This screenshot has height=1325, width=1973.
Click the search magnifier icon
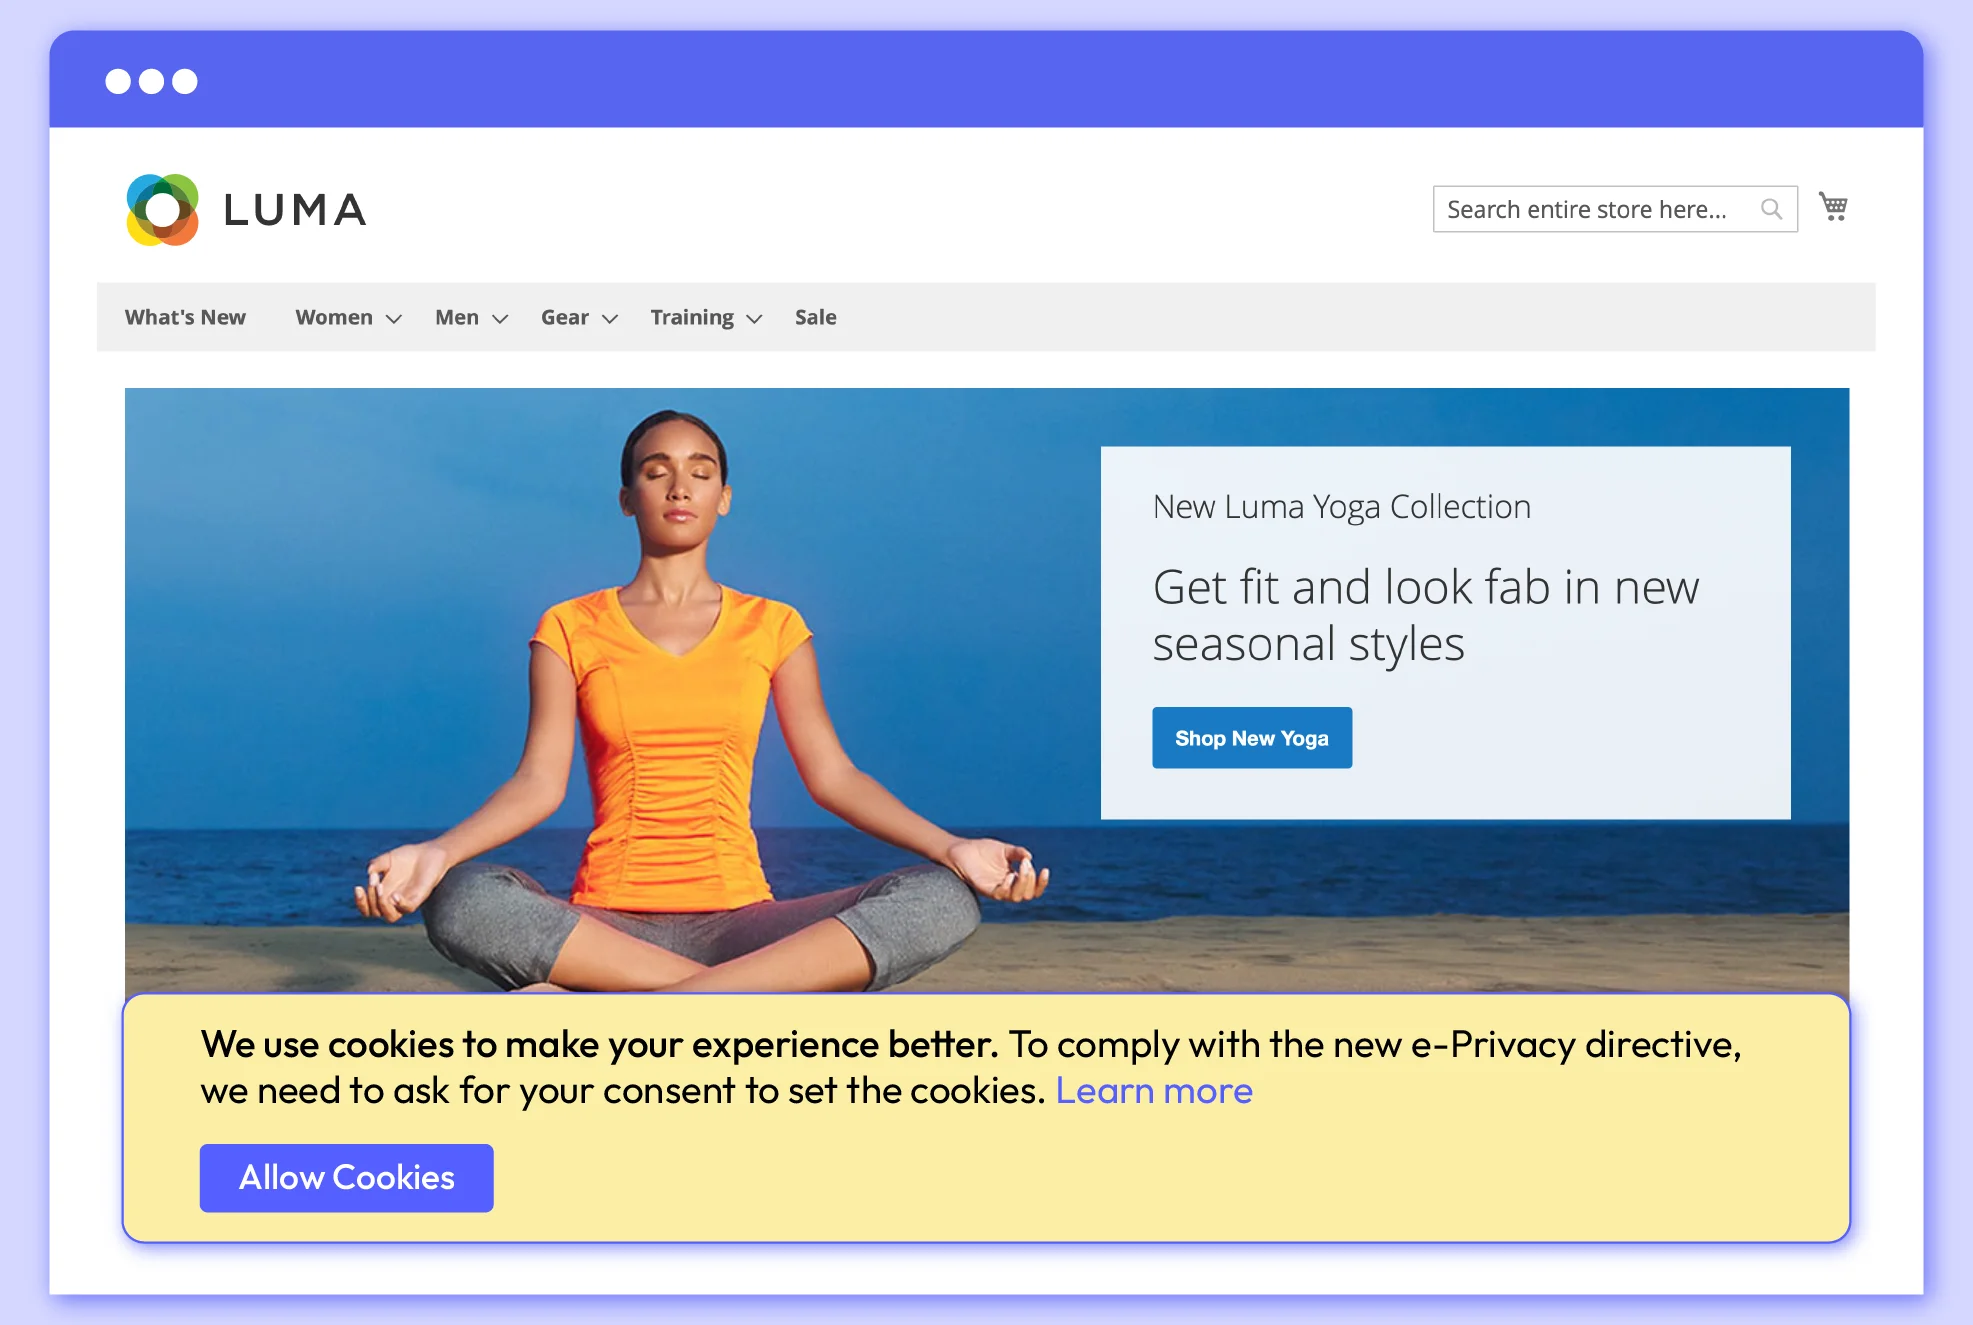click(x=1771, y=209)
